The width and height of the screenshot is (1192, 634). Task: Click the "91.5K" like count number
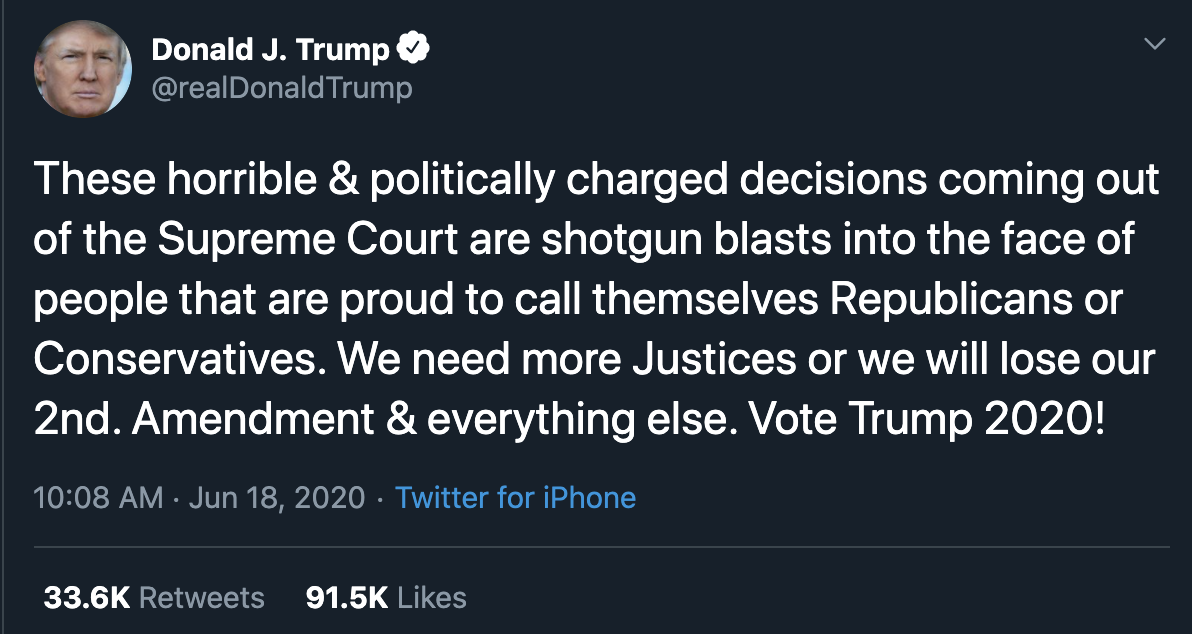coord(347,598)
